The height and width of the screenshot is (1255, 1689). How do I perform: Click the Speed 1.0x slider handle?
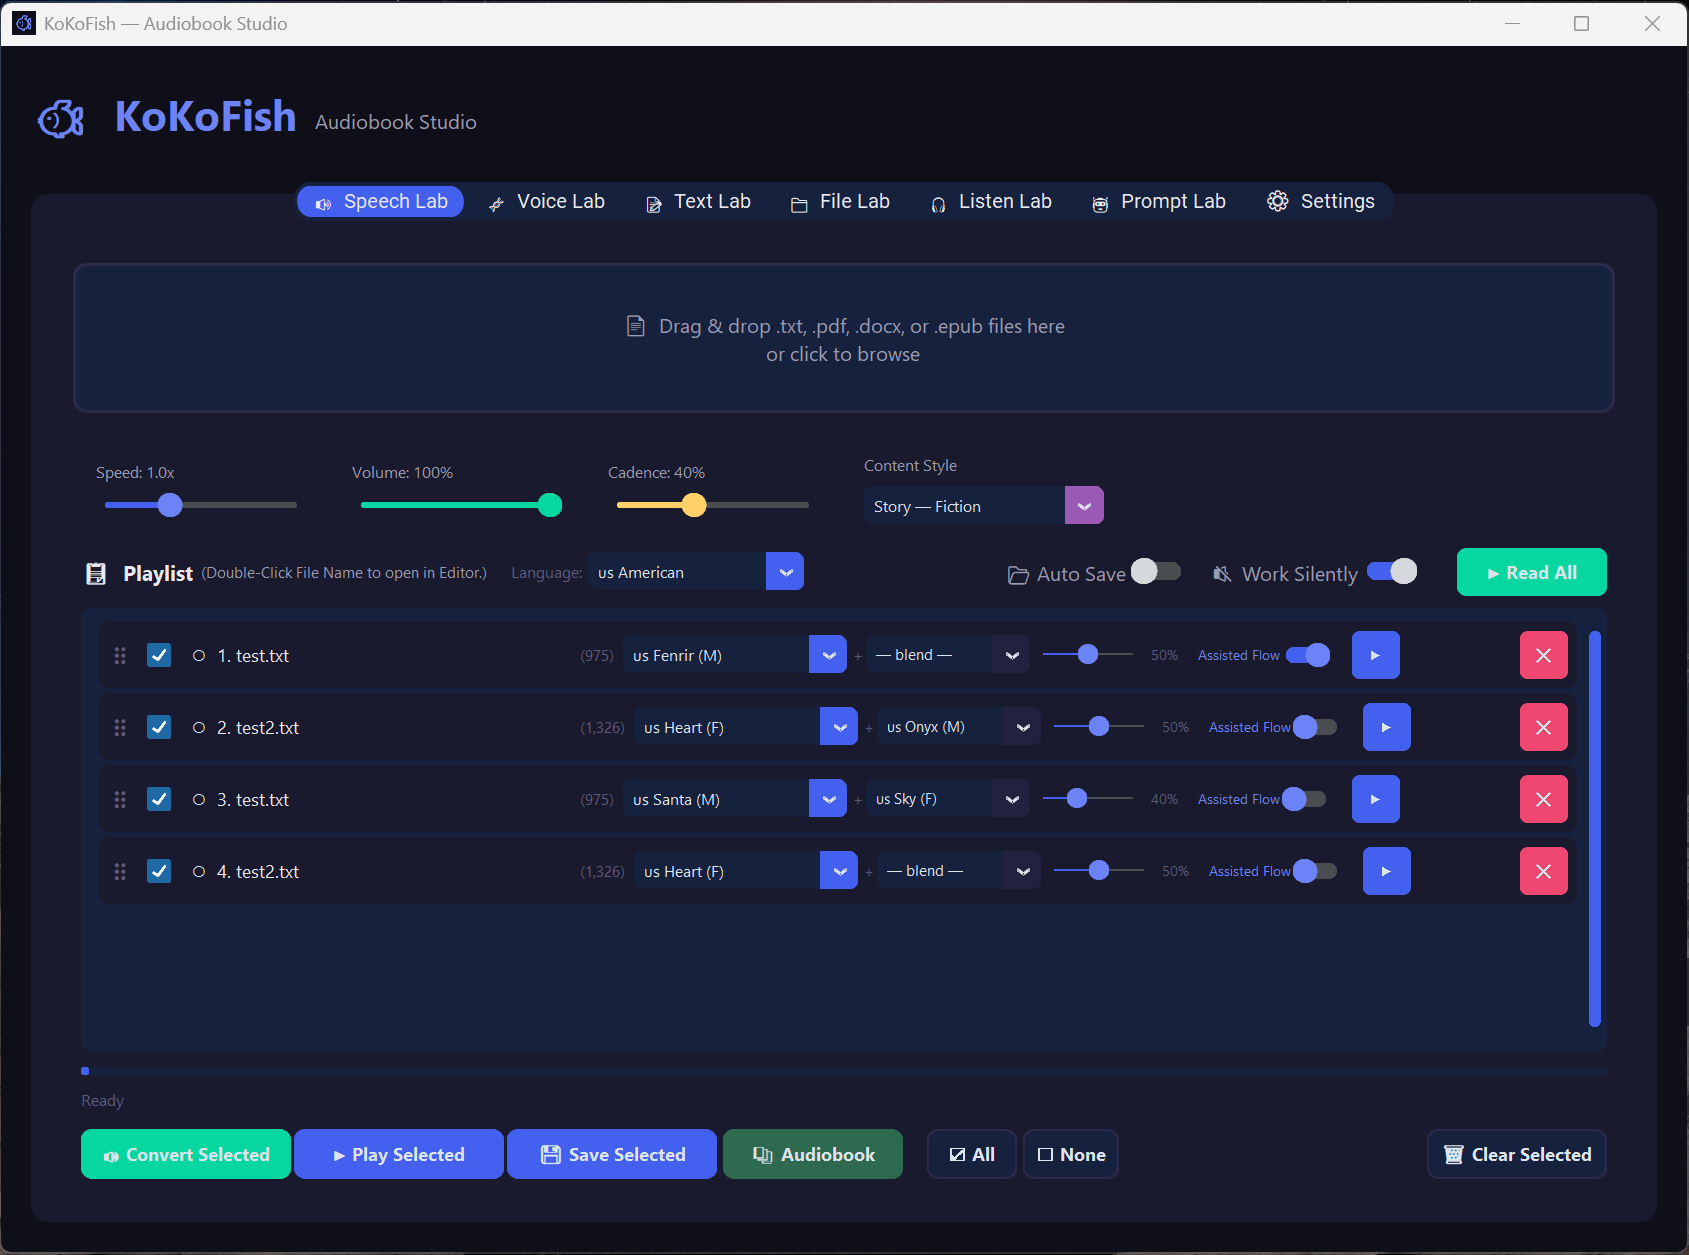point(170,505)
